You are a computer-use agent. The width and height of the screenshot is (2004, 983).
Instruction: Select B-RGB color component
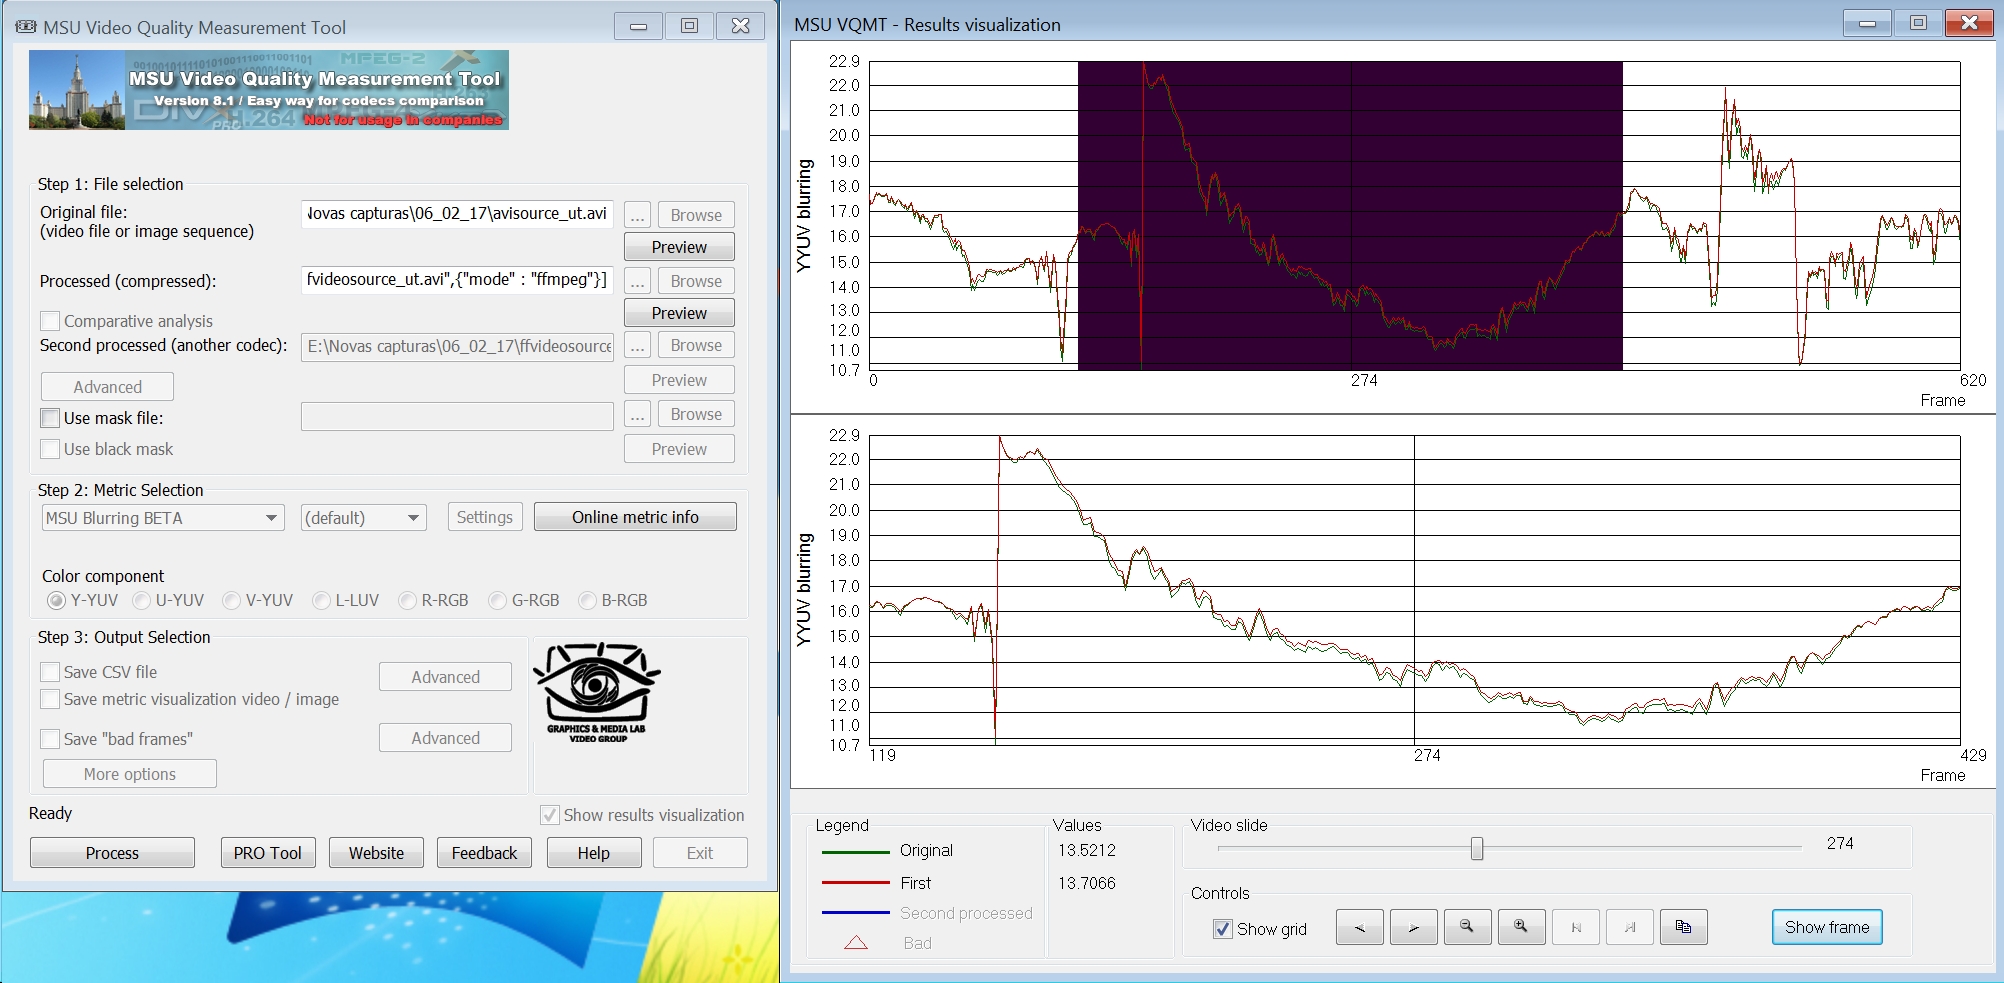[587, 600]
